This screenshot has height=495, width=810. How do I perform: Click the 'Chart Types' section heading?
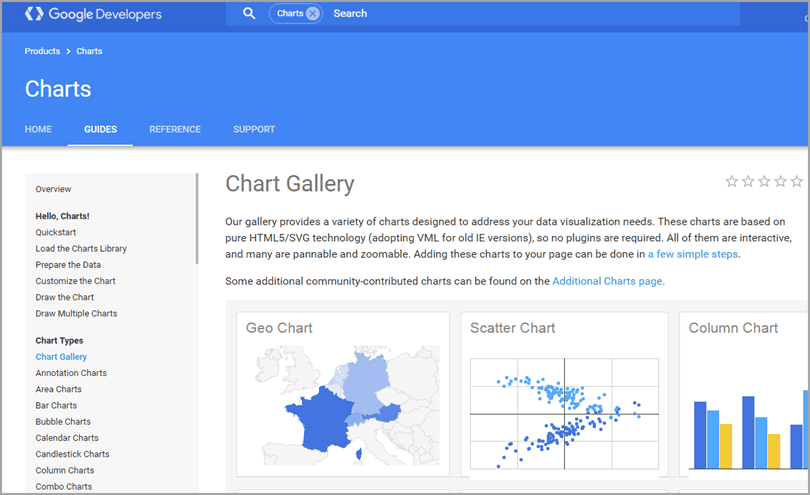point(59,341)
